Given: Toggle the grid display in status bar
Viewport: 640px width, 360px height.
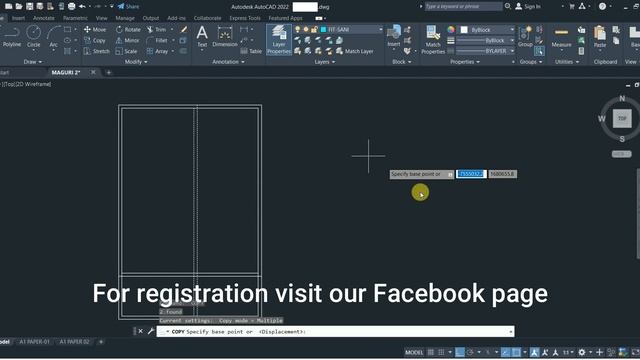Looking at the screenshot, I should [x=431, y=352].
